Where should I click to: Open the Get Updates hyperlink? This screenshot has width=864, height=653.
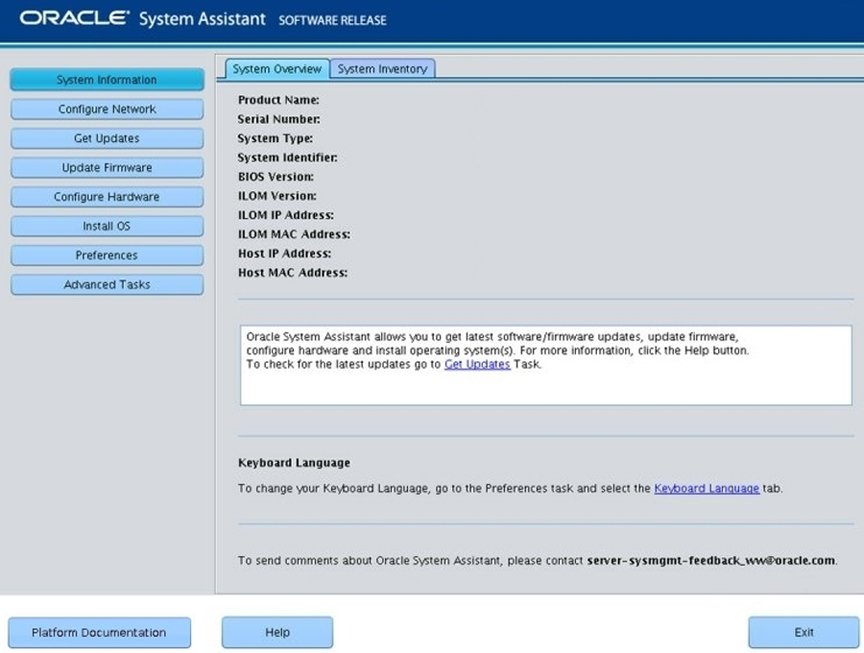tap(477, 364)
